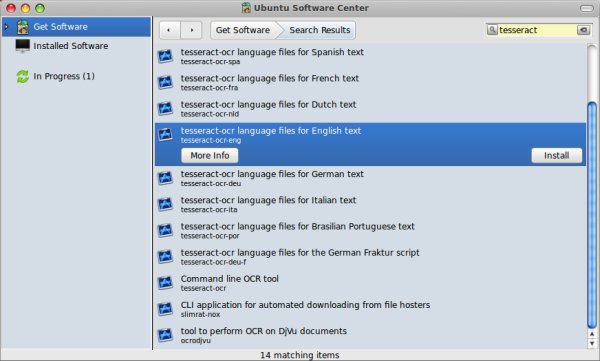Click the 'ocrodjvu' package name
This screenshot has width=600, height=361.
[196, 340]
